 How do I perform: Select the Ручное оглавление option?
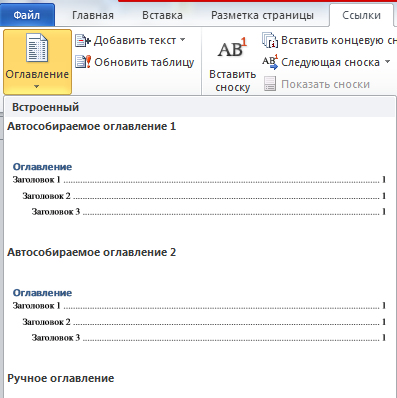[x=61, y=378]
